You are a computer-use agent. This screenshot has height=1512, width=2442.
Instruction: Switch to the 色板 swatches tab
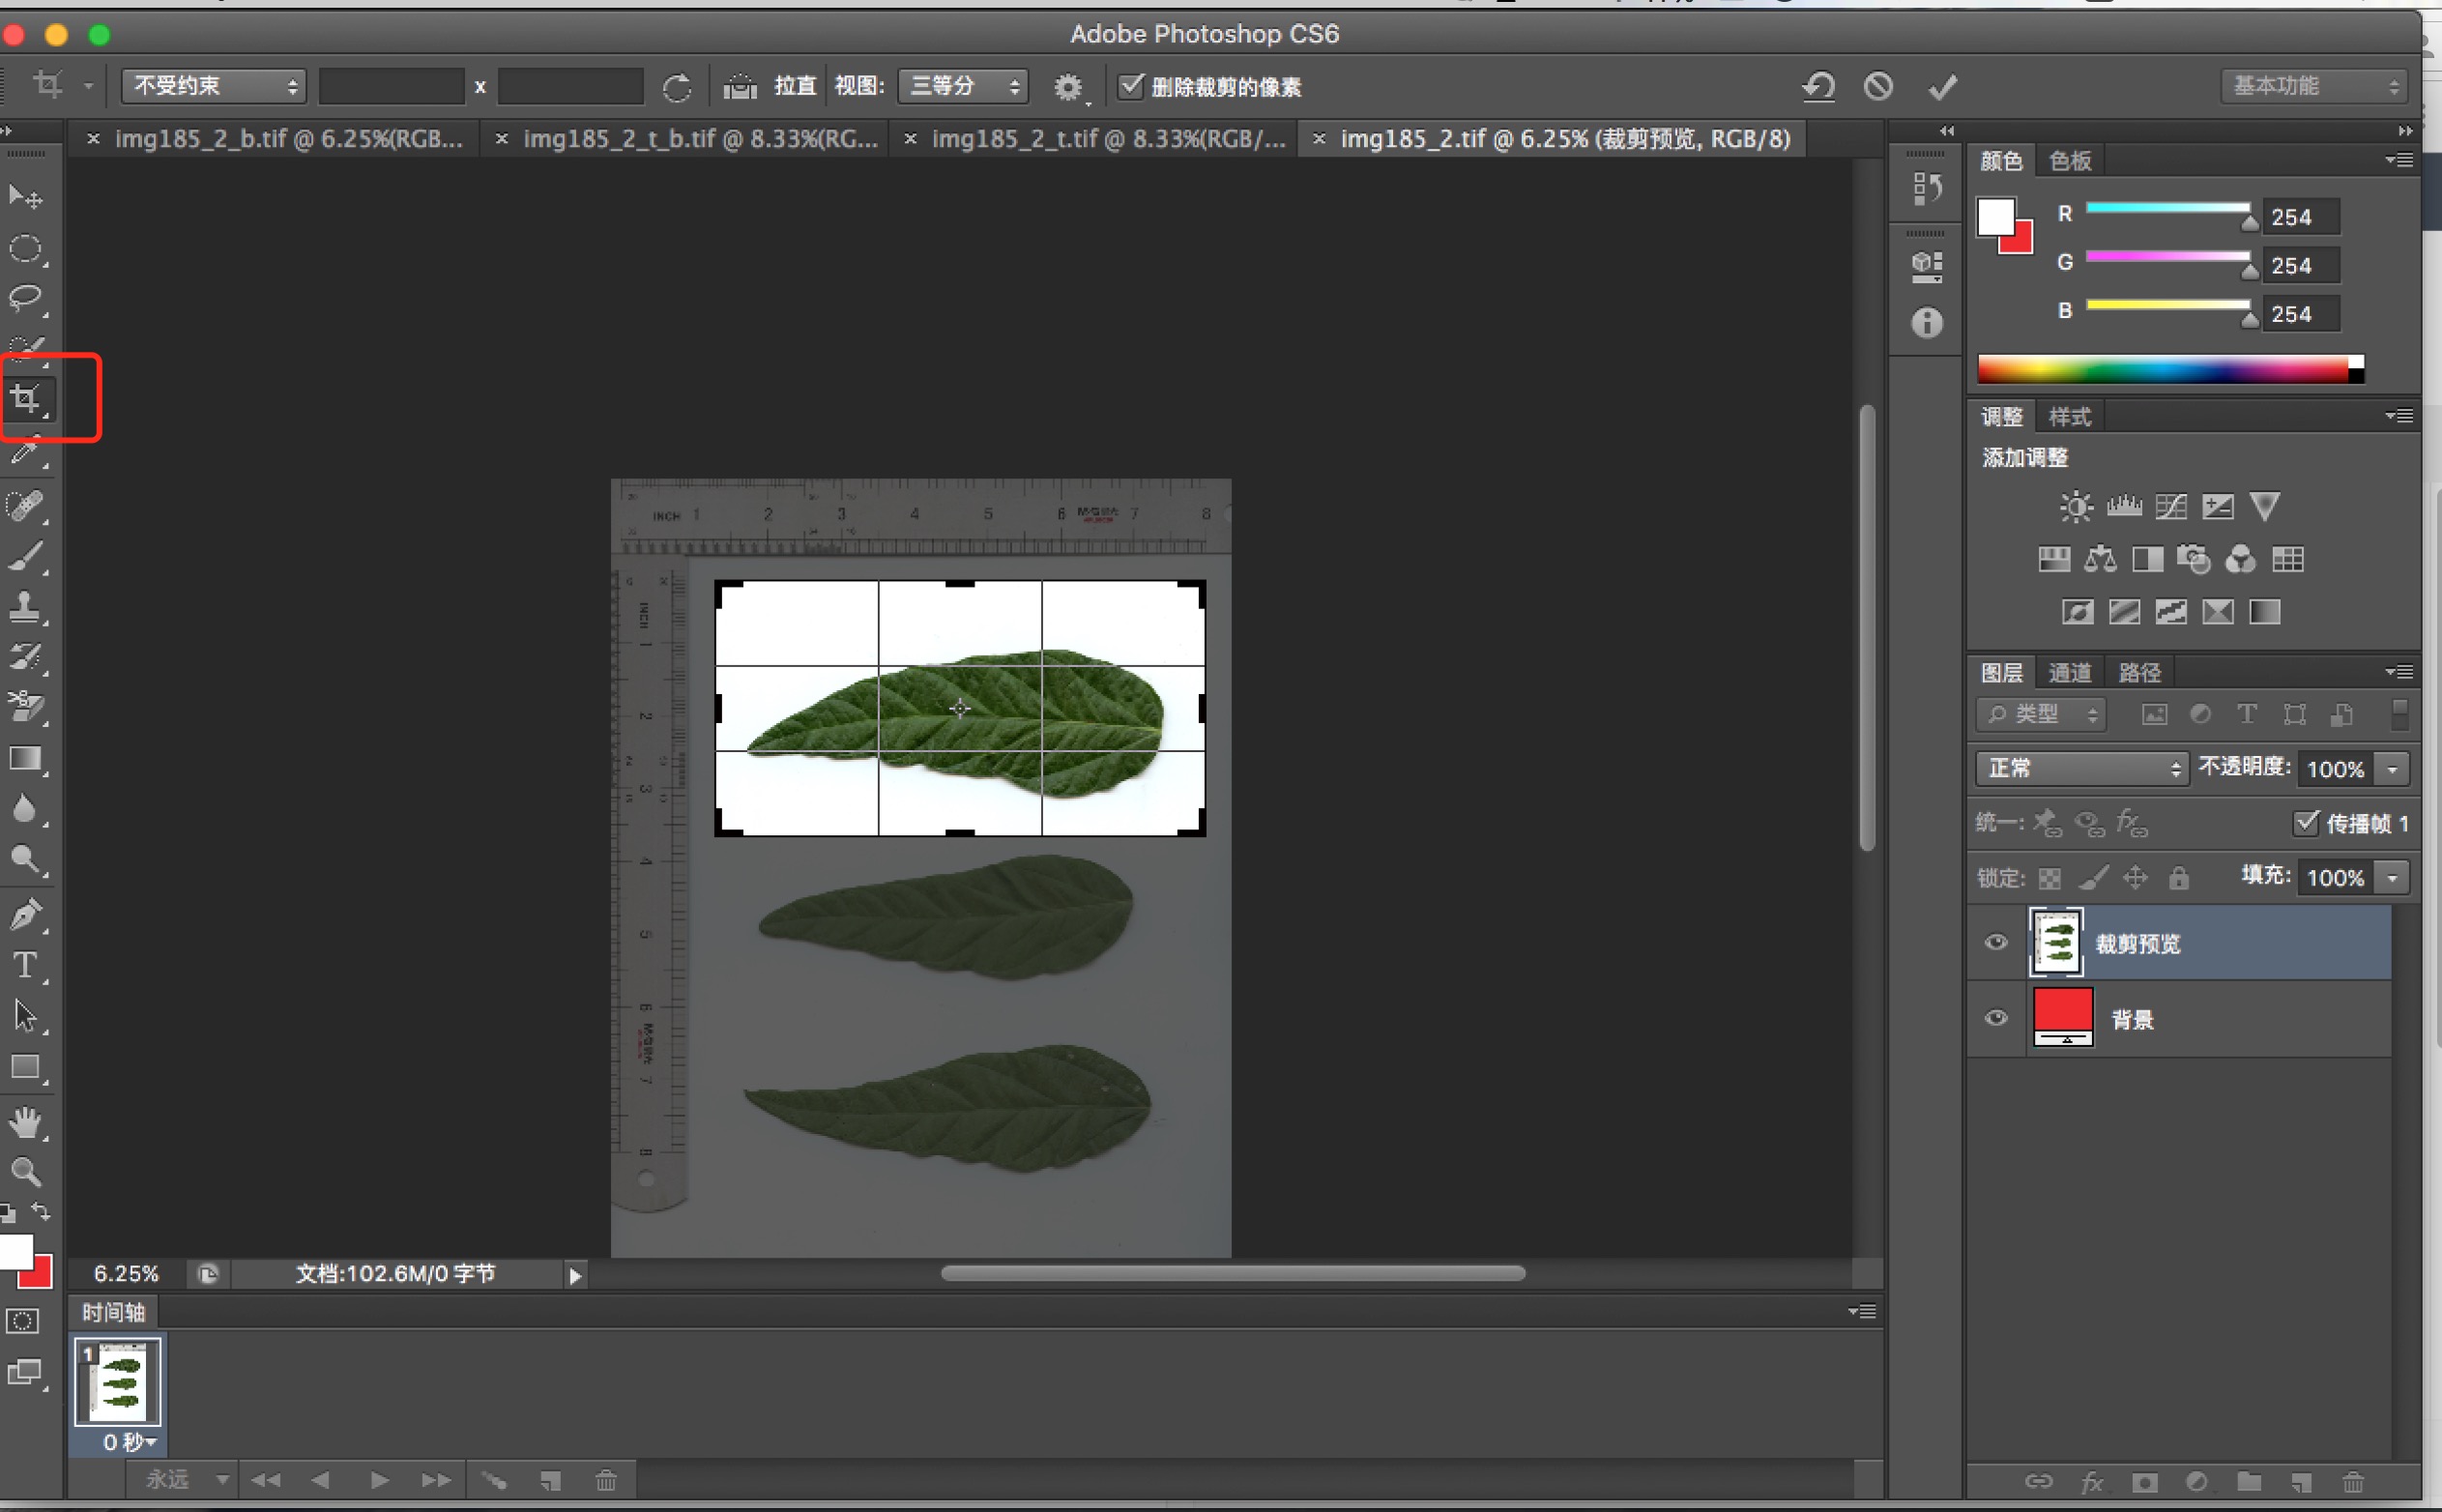point(2069,161)
